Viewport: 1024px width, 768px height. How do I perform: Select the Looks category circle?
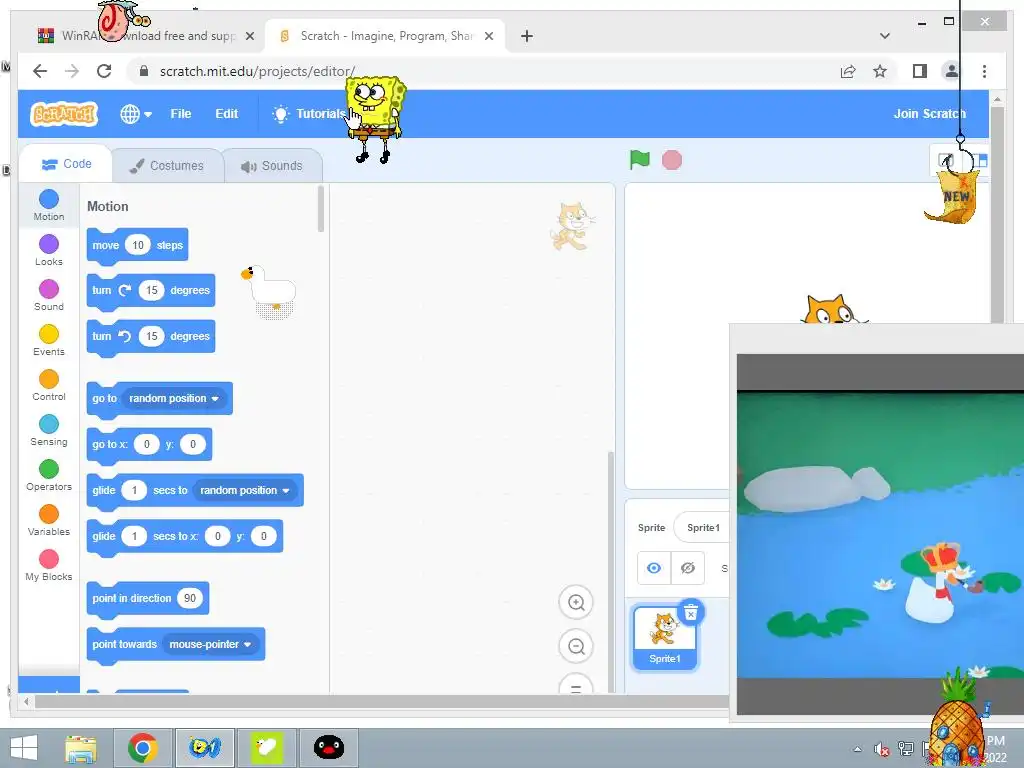[x=49, y=244]
